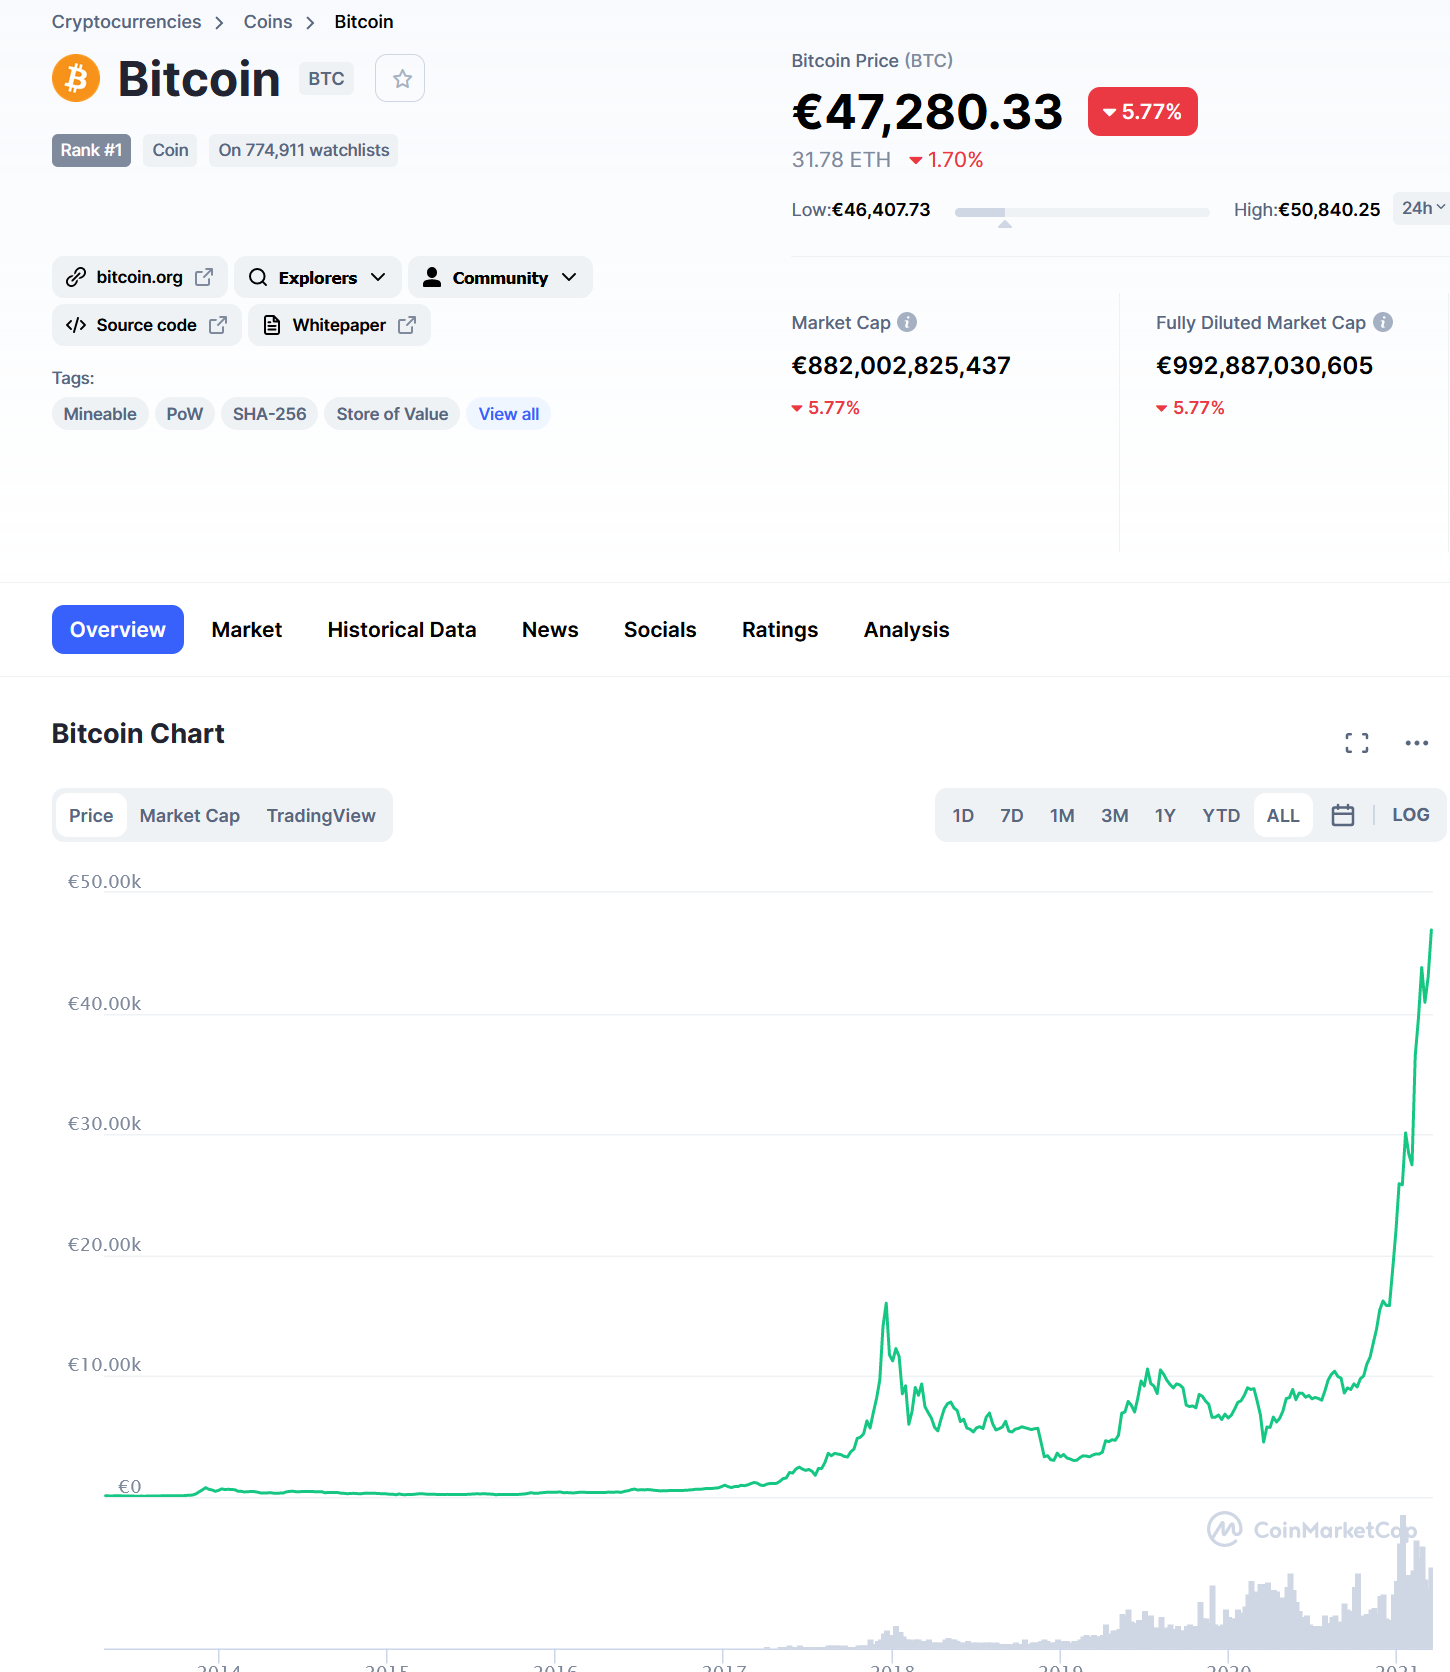
Task: Set chart range to 7D
Action: pyautogui.click(x=1012, y=815)
